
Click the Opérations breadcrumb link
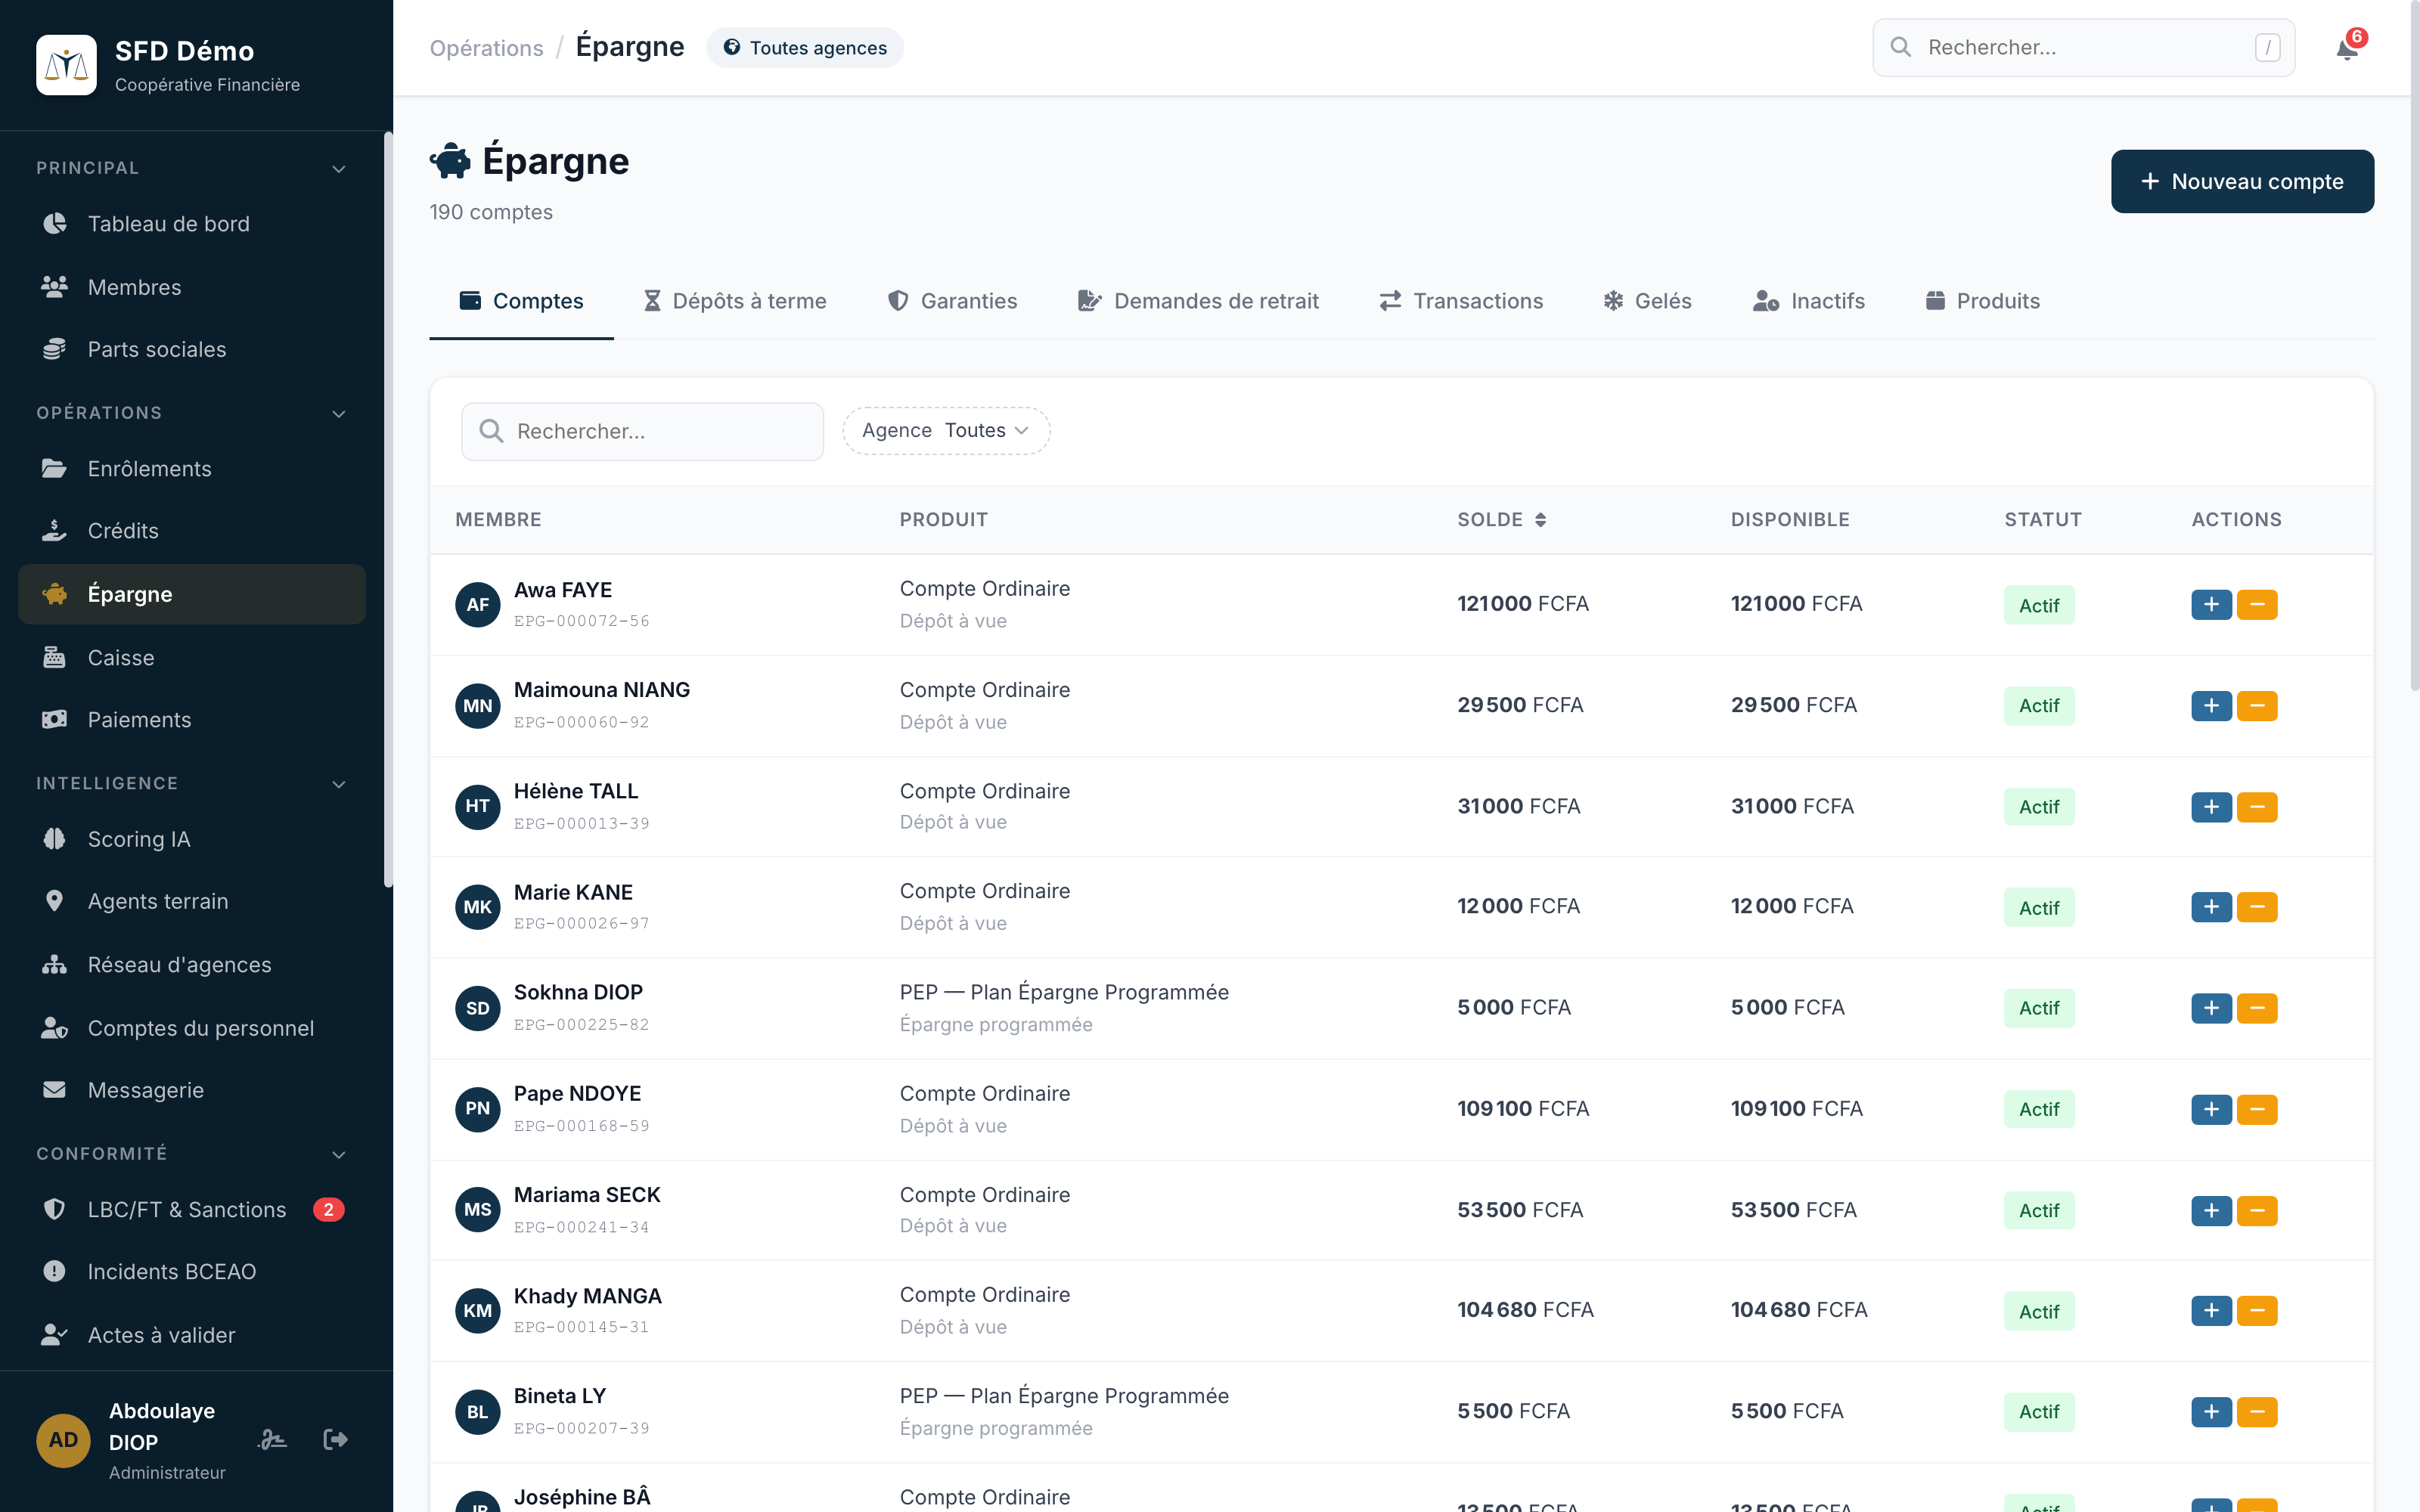click(486, 48)
